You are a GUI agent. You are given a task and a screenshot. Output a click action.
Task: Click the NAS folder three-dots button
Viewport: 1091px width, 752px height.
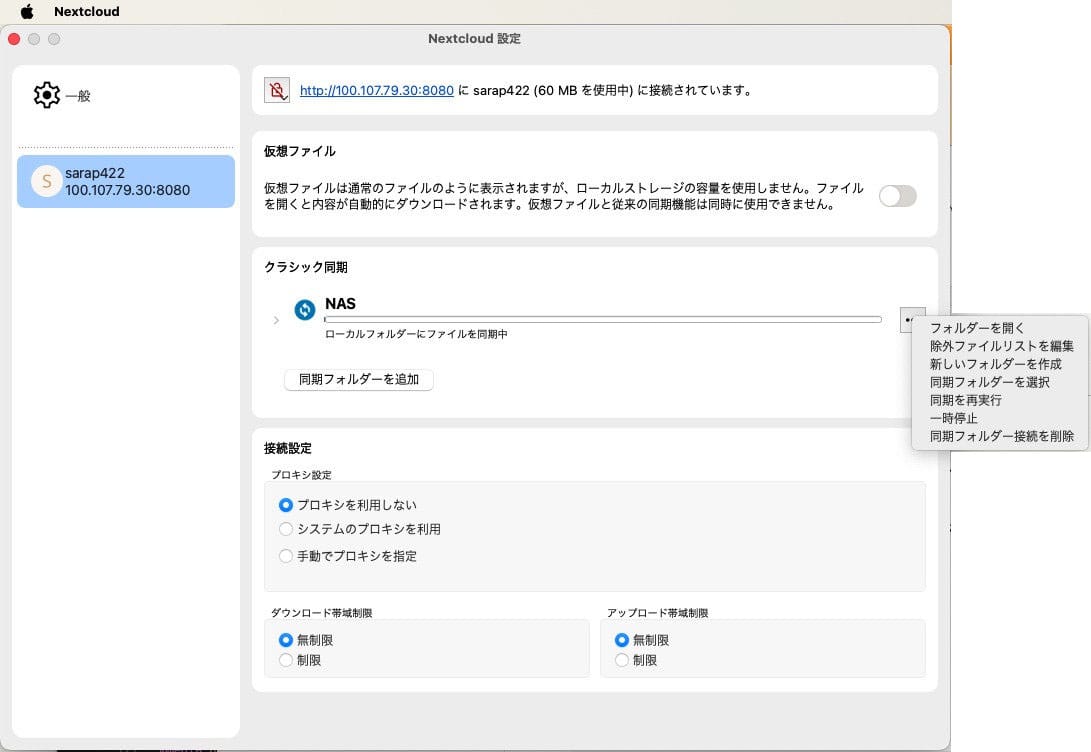[x=907, y=320]
